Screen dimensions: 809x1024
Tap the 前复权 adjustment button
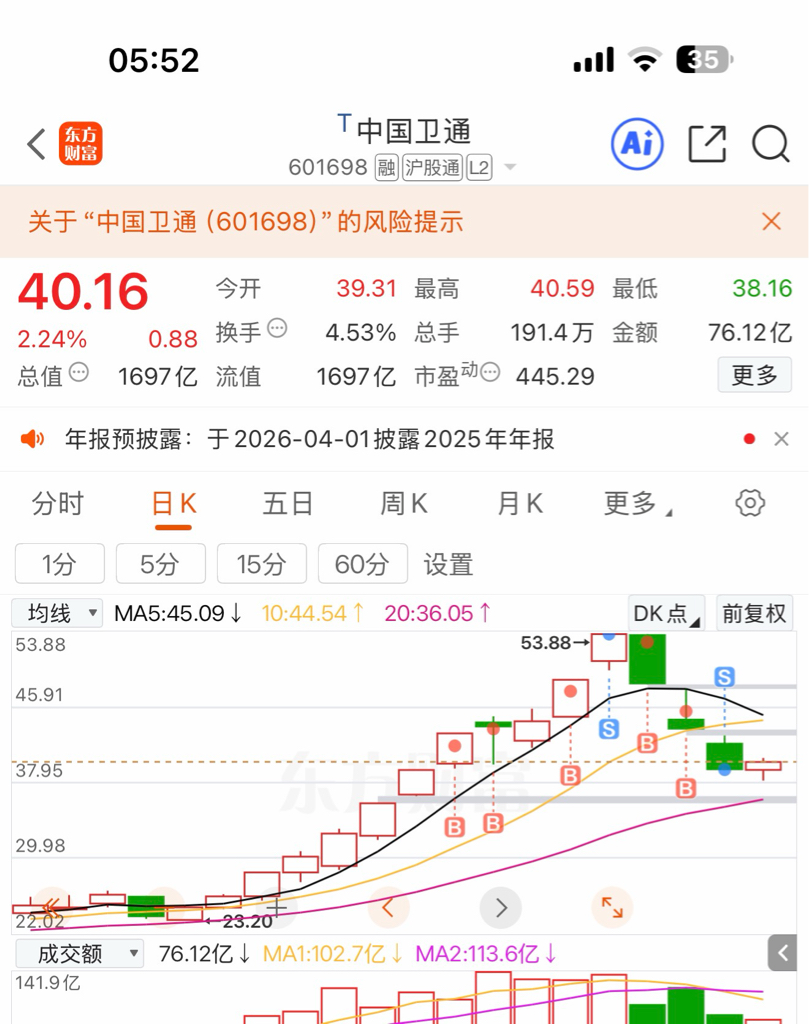(754, 613)
